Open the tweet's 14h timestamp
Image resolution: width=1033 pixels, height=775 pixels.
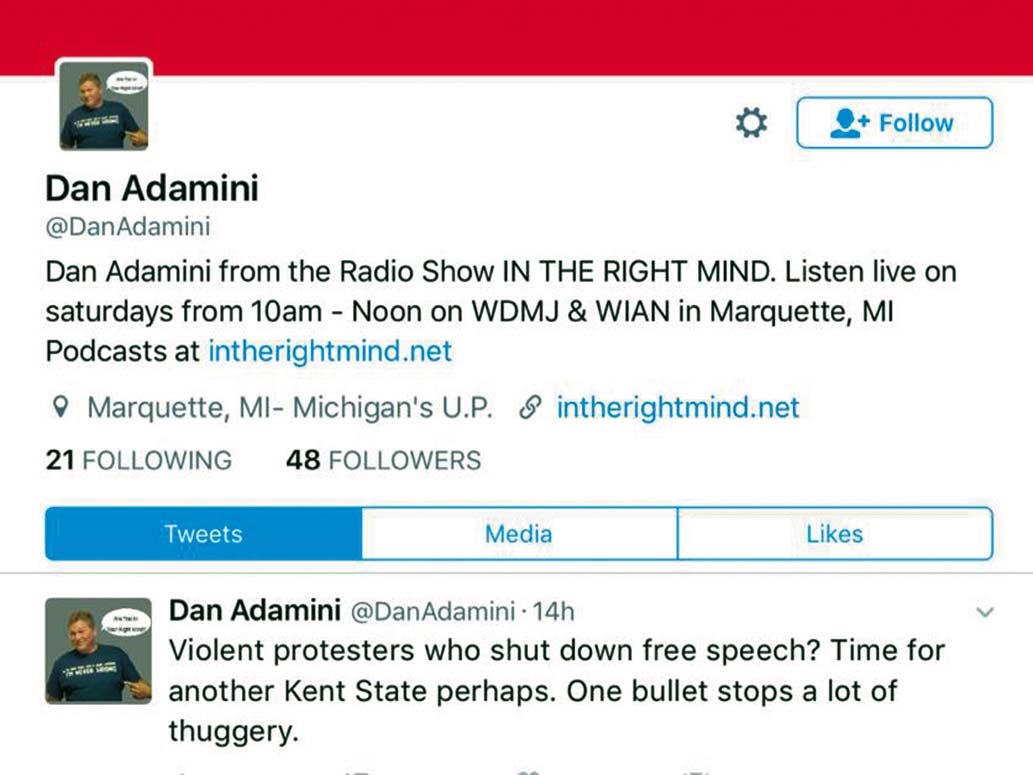click(553, 612)
